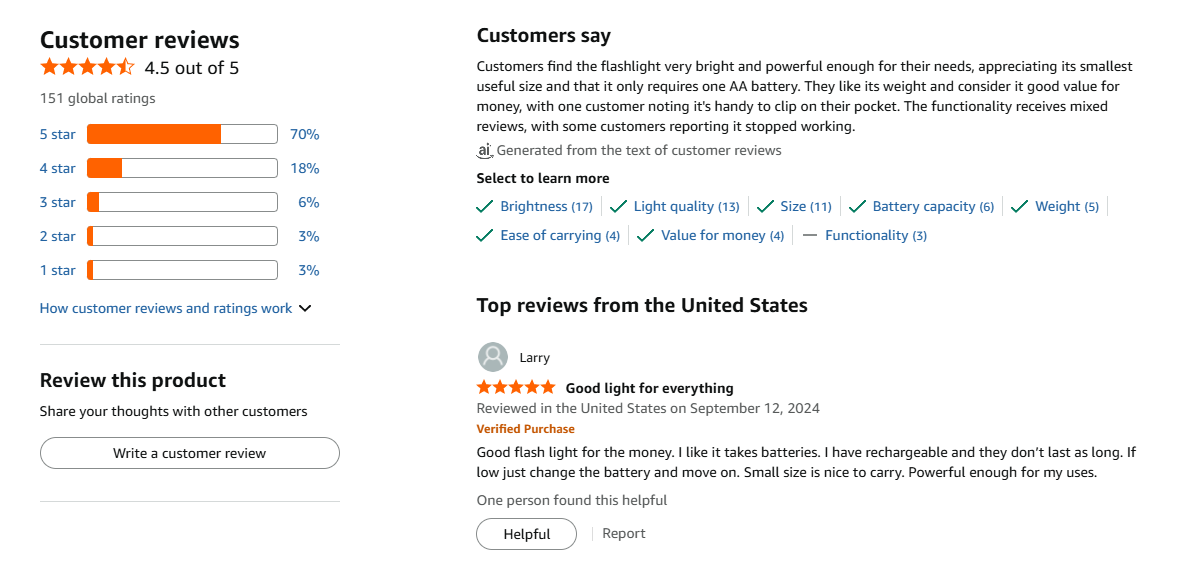Select the Battery capacity (6) topic
This screenshot has width=1201, height=562.
[x=933, y=207]
